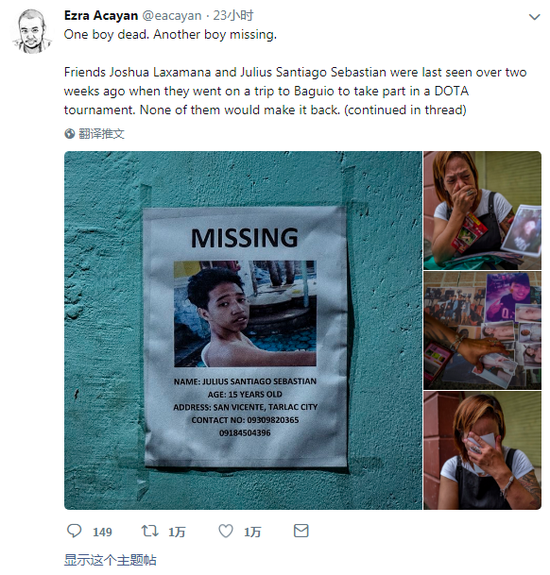Open the 23小时 tweet timestamp
Image resolution: width=550 pixels, height=575 pixels.
coord(233,16)
